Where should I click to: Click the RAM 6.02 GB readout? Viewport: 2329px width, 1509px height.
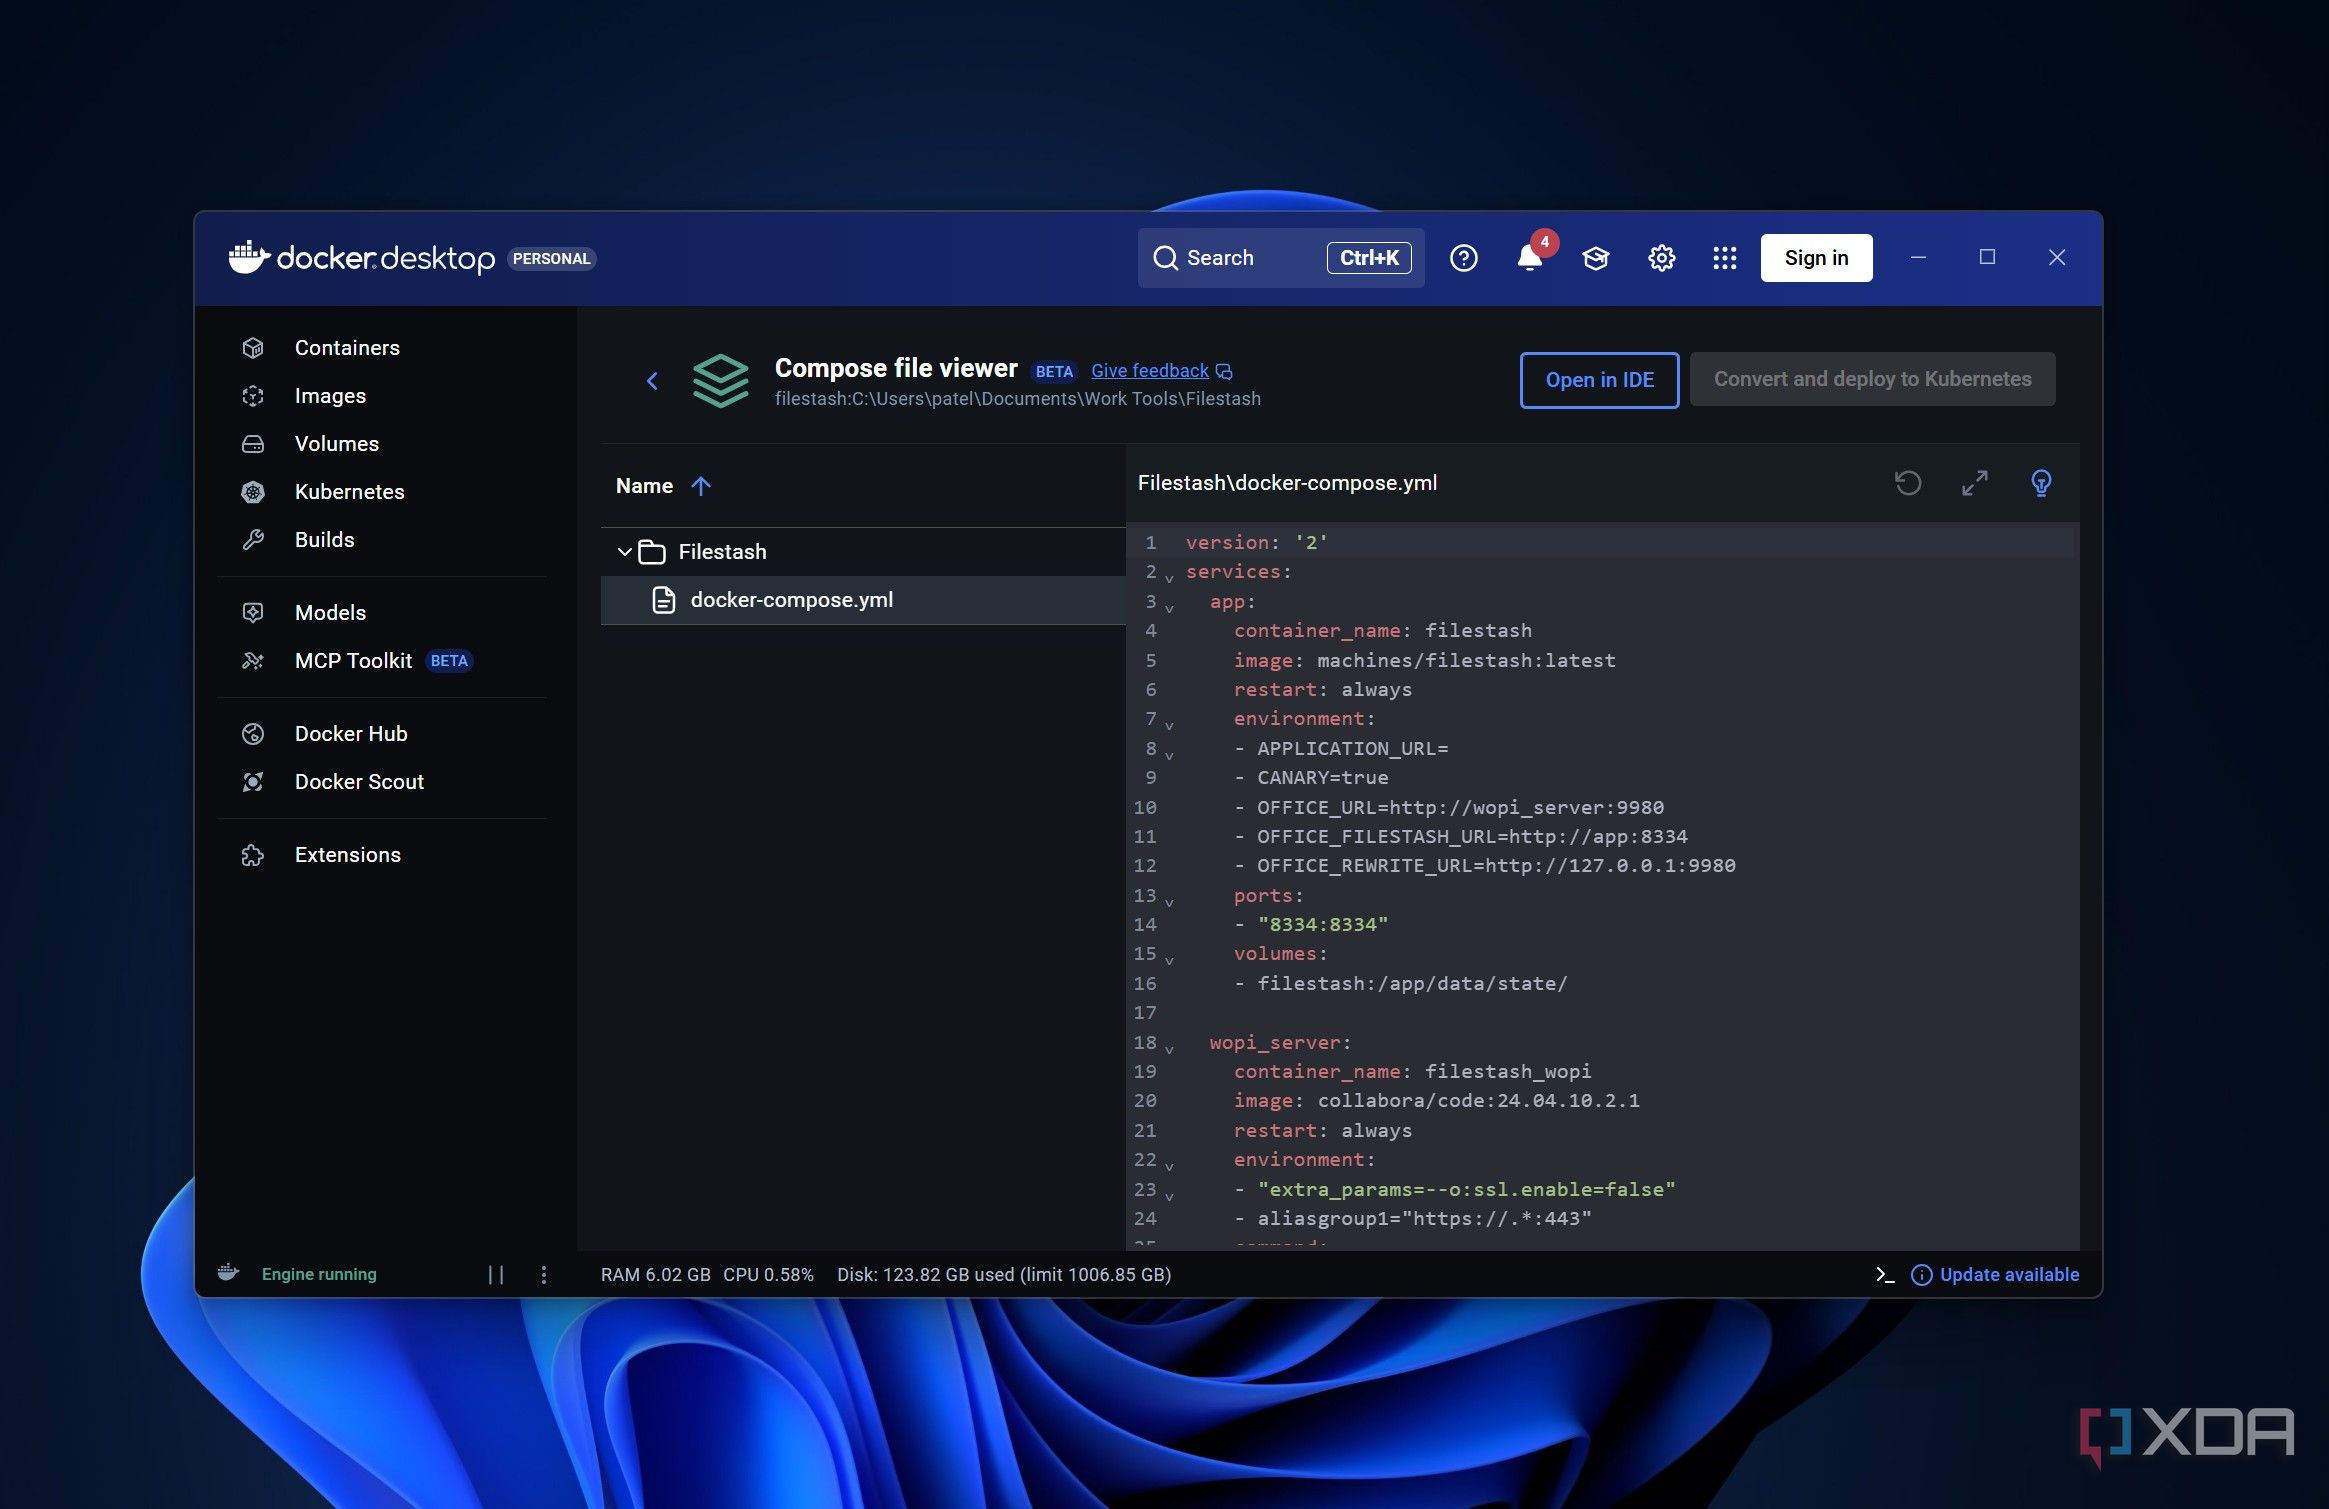click(656, 1275)
